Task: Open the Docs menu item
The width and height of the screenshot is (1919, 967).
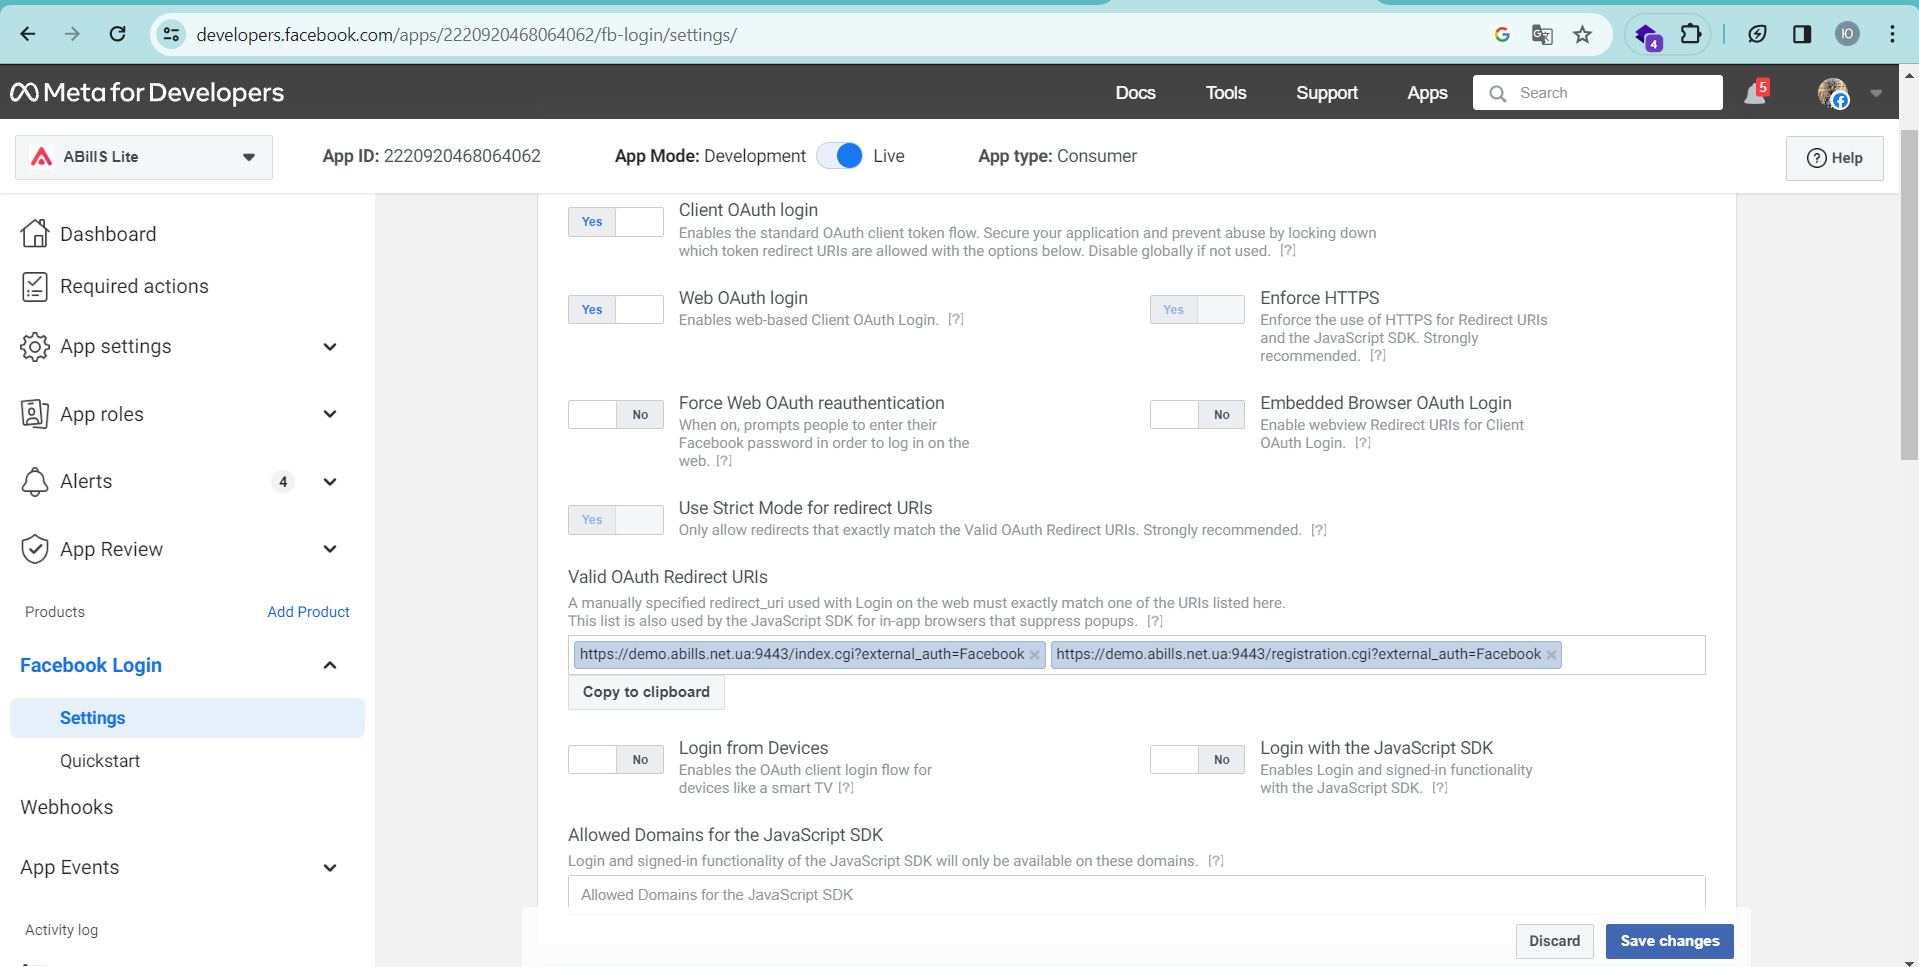Action: [x=1135, y=93]
